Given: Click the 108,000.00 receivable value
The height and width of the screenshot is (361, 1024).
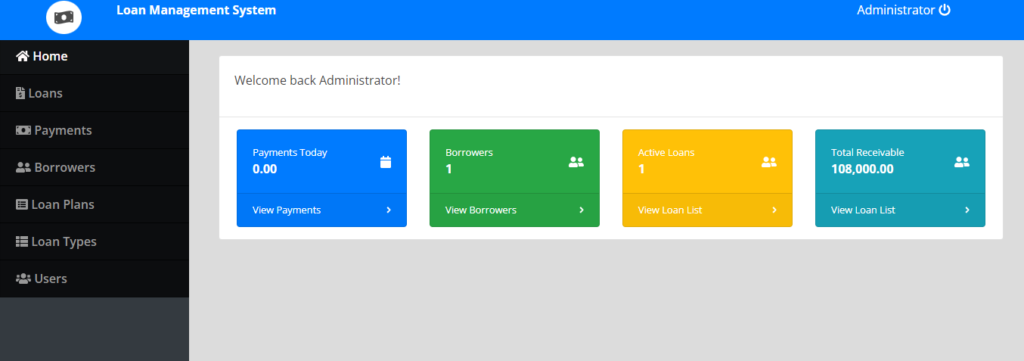Looking at the screenshot, I should pos(862,169).
